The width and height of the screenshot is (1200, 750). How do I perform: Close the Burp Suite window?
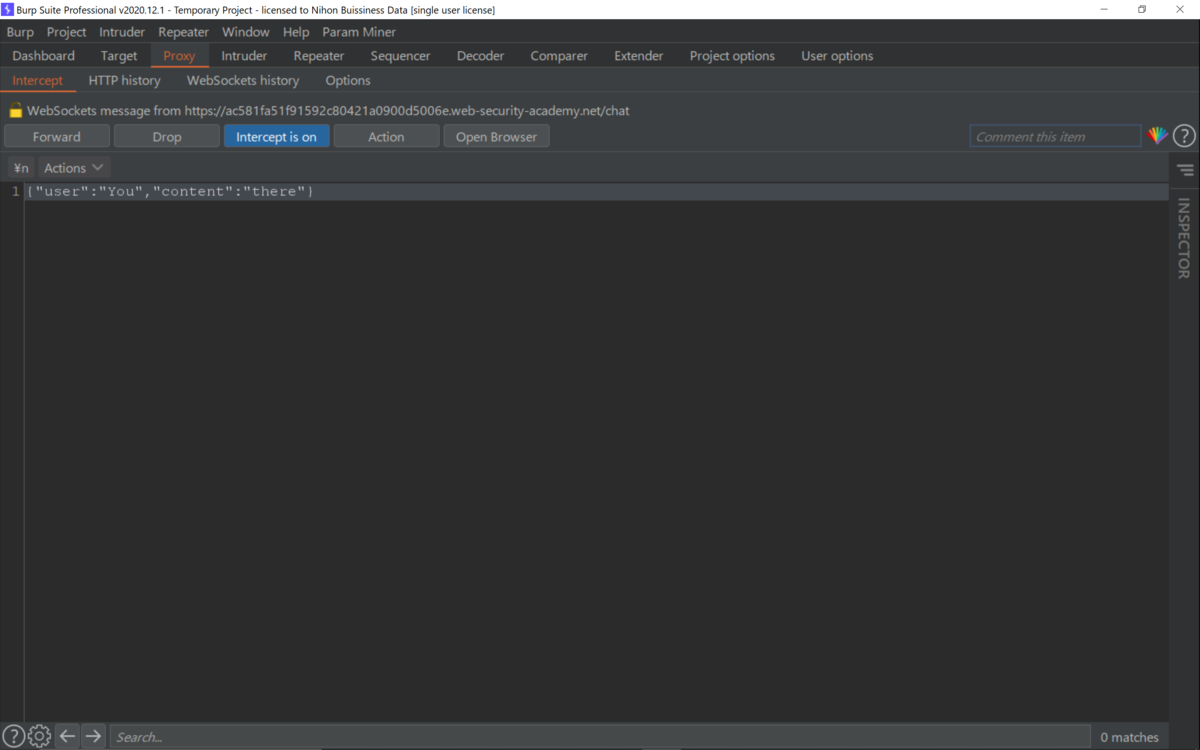pyautogui.click(x=1180, y=9)
